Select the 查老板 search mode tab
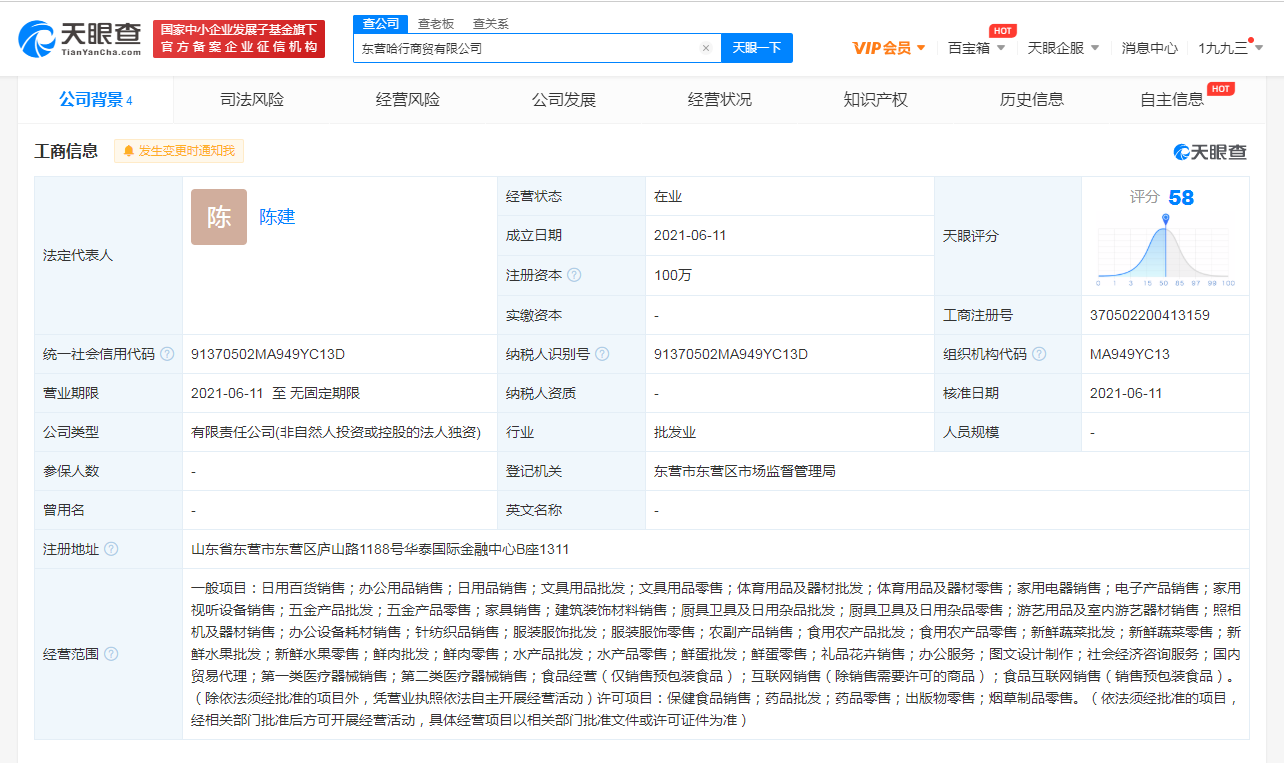Screen dimensions: 1284x763 (x=435, y=23)
